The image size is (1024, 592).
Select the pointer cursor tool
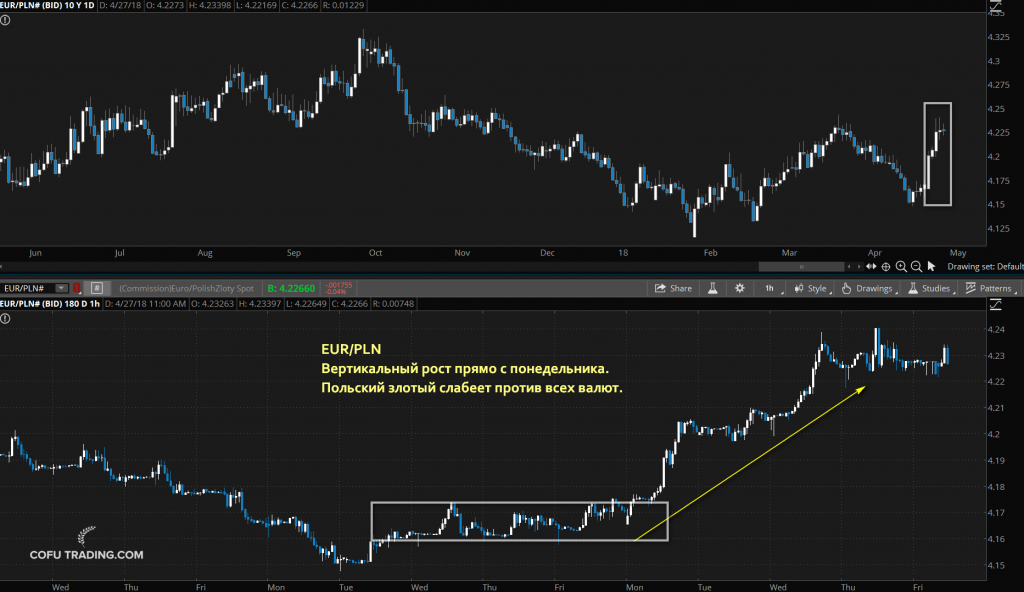(x=931, y=267)
